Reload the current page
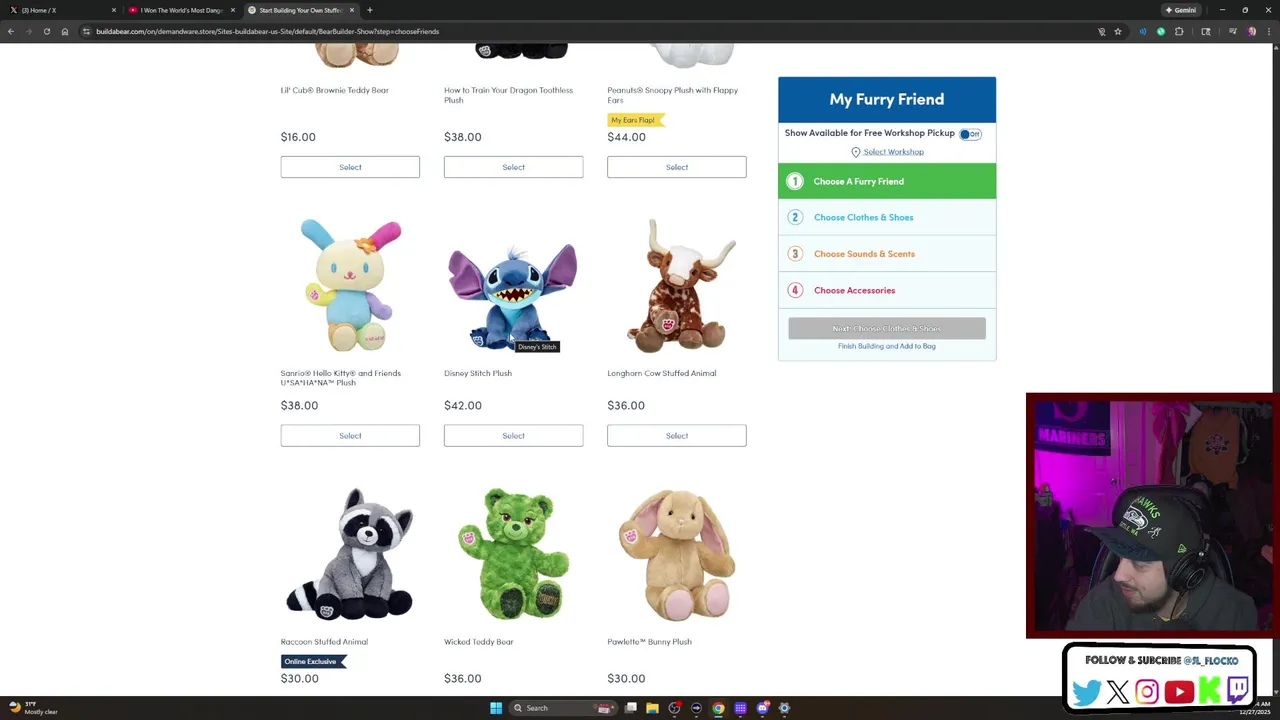This screenshot has height=720, width=1280. pos(47,31)
